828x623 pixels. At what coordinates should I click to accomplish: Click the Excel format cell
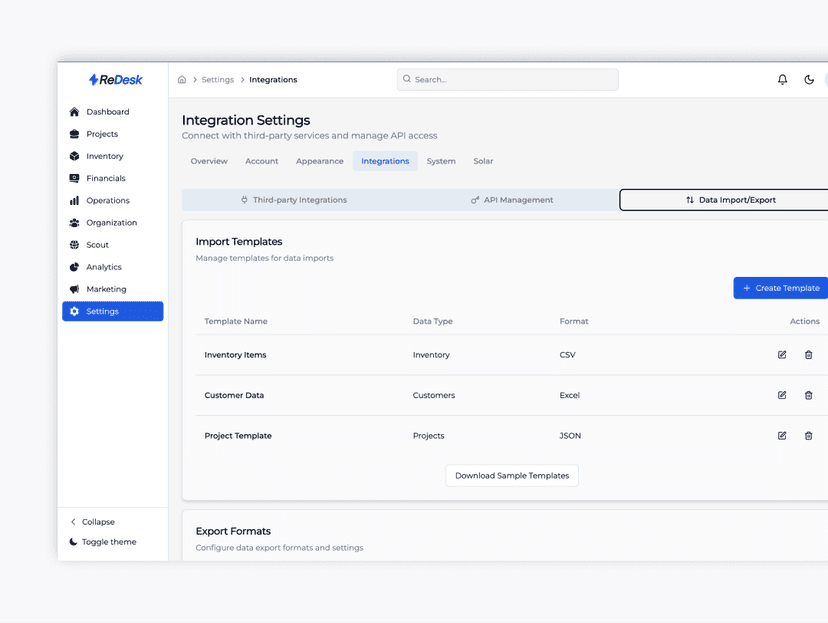pyautogui.click(x=569, y=395)
